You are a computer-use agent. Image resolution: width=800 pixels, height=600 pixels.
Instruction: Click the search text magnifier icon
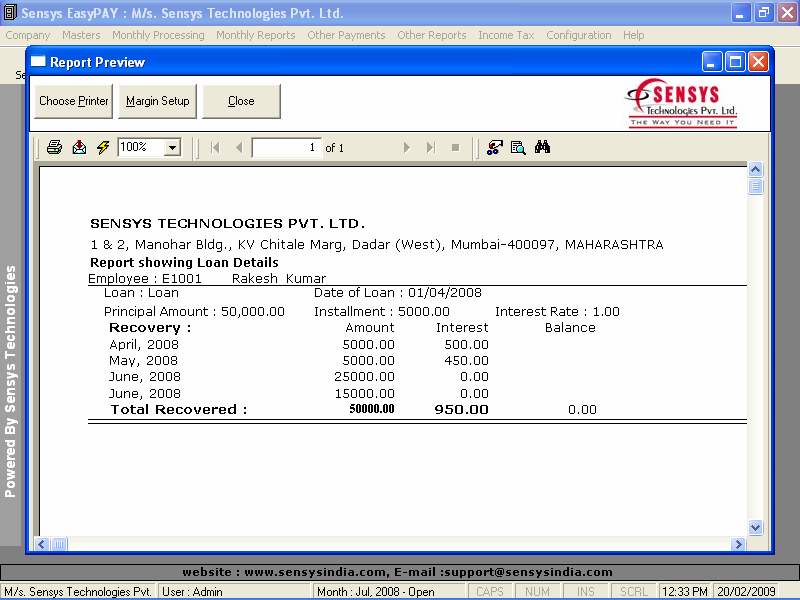[x=518, y=147]
